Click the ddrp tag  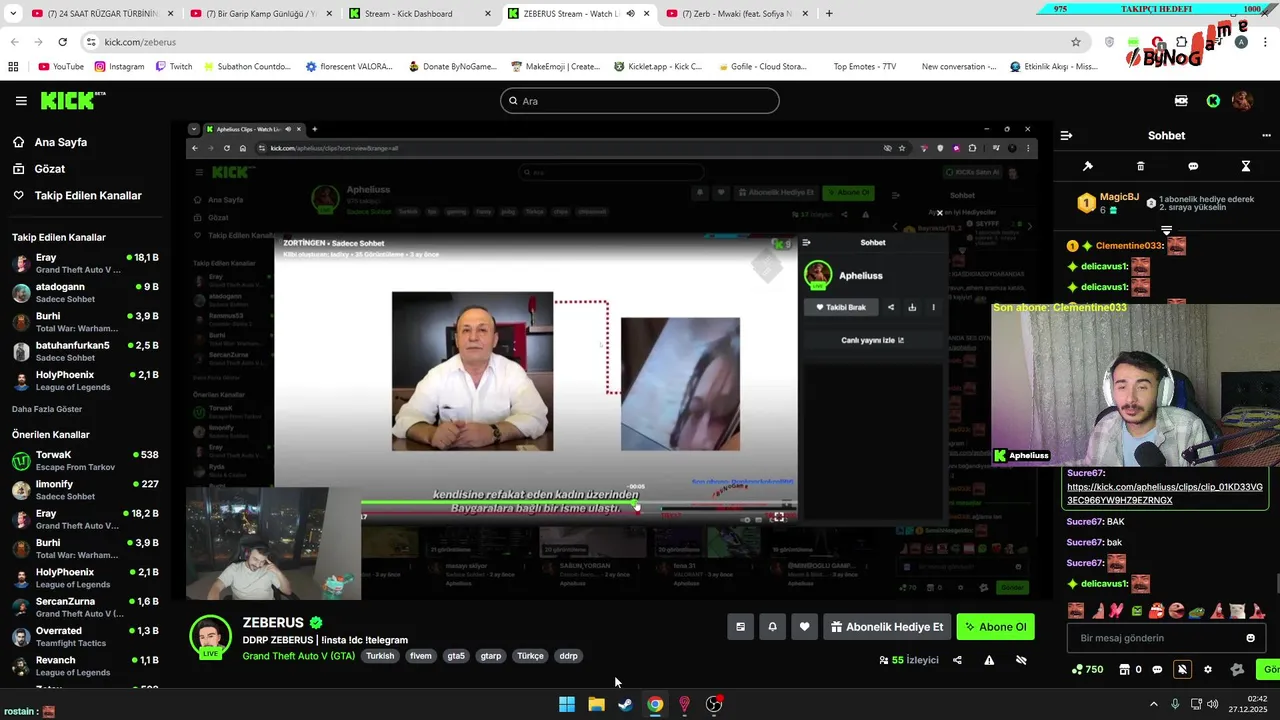point(568,656)
